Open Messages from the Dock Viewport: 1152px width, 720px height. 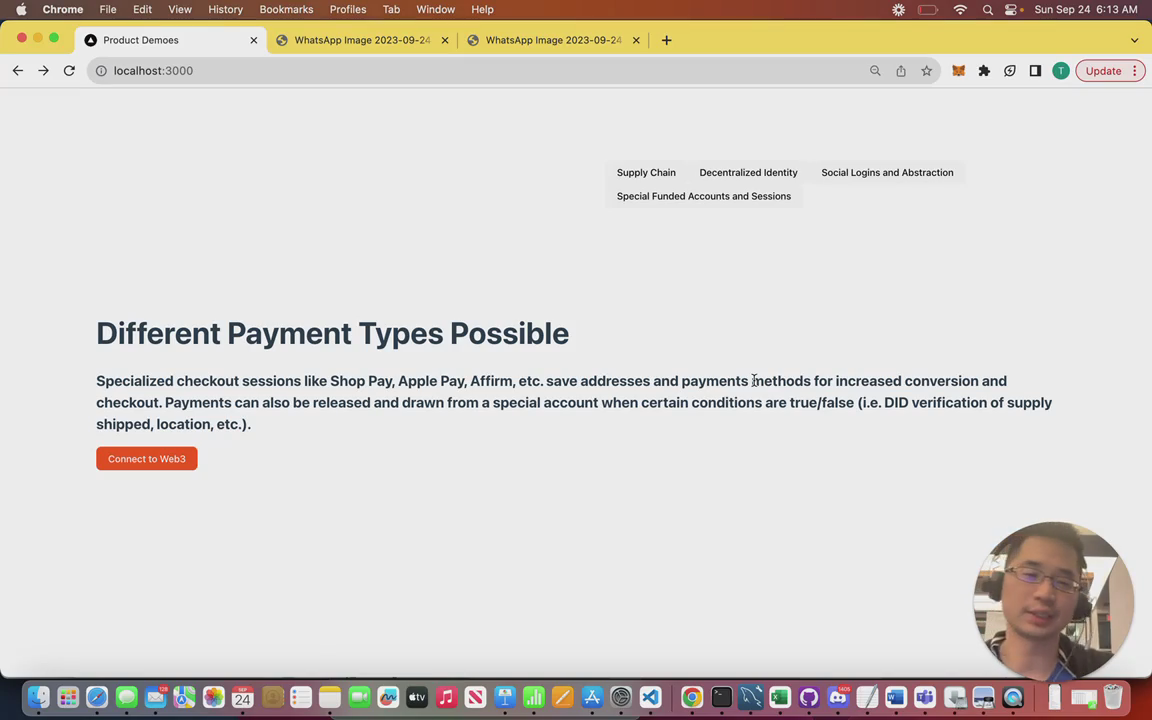[x=126, y=696]
